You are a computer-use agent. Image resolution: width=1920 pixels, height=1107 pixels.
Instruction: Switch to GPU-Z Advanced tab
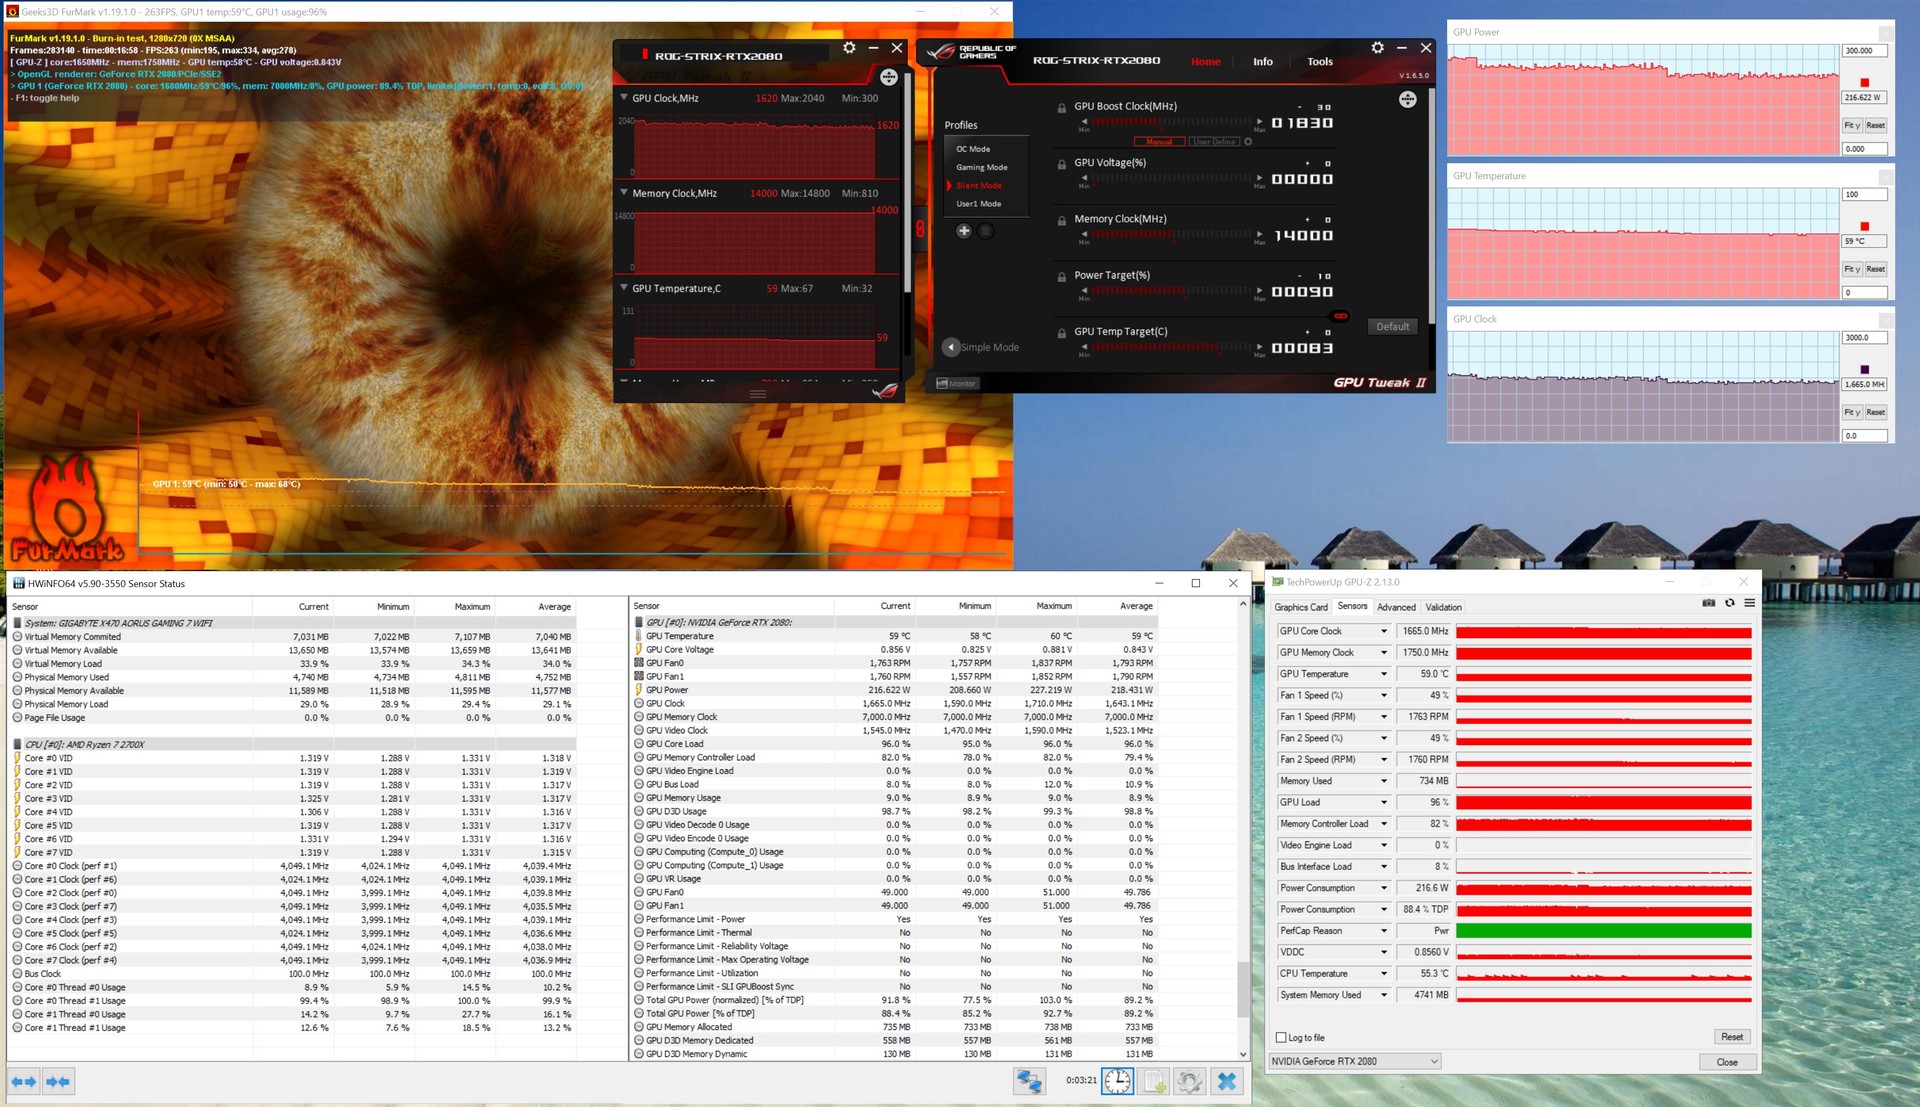pos(1395,607)
